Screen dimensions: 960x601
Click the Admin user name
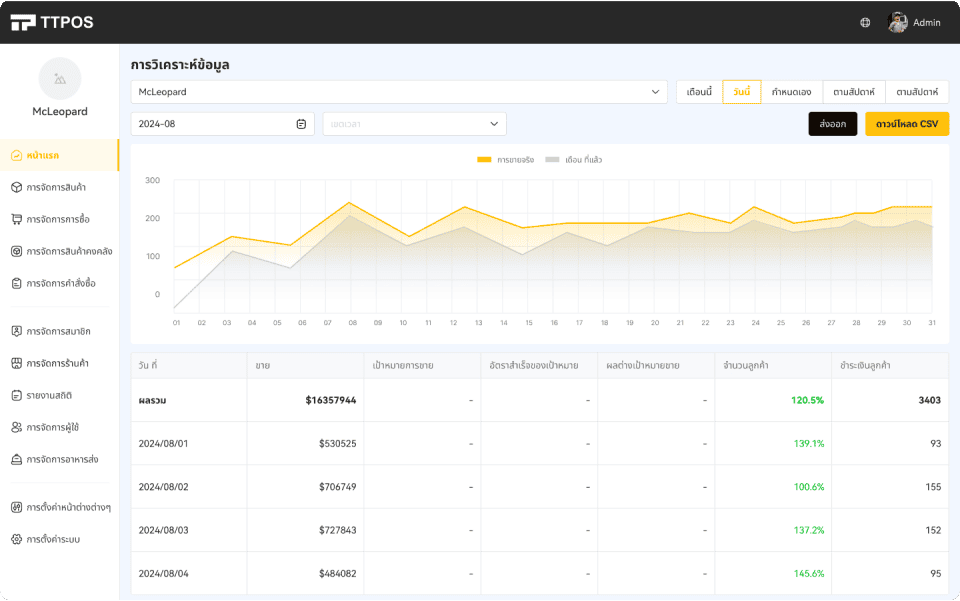click(x=926, y=23)
